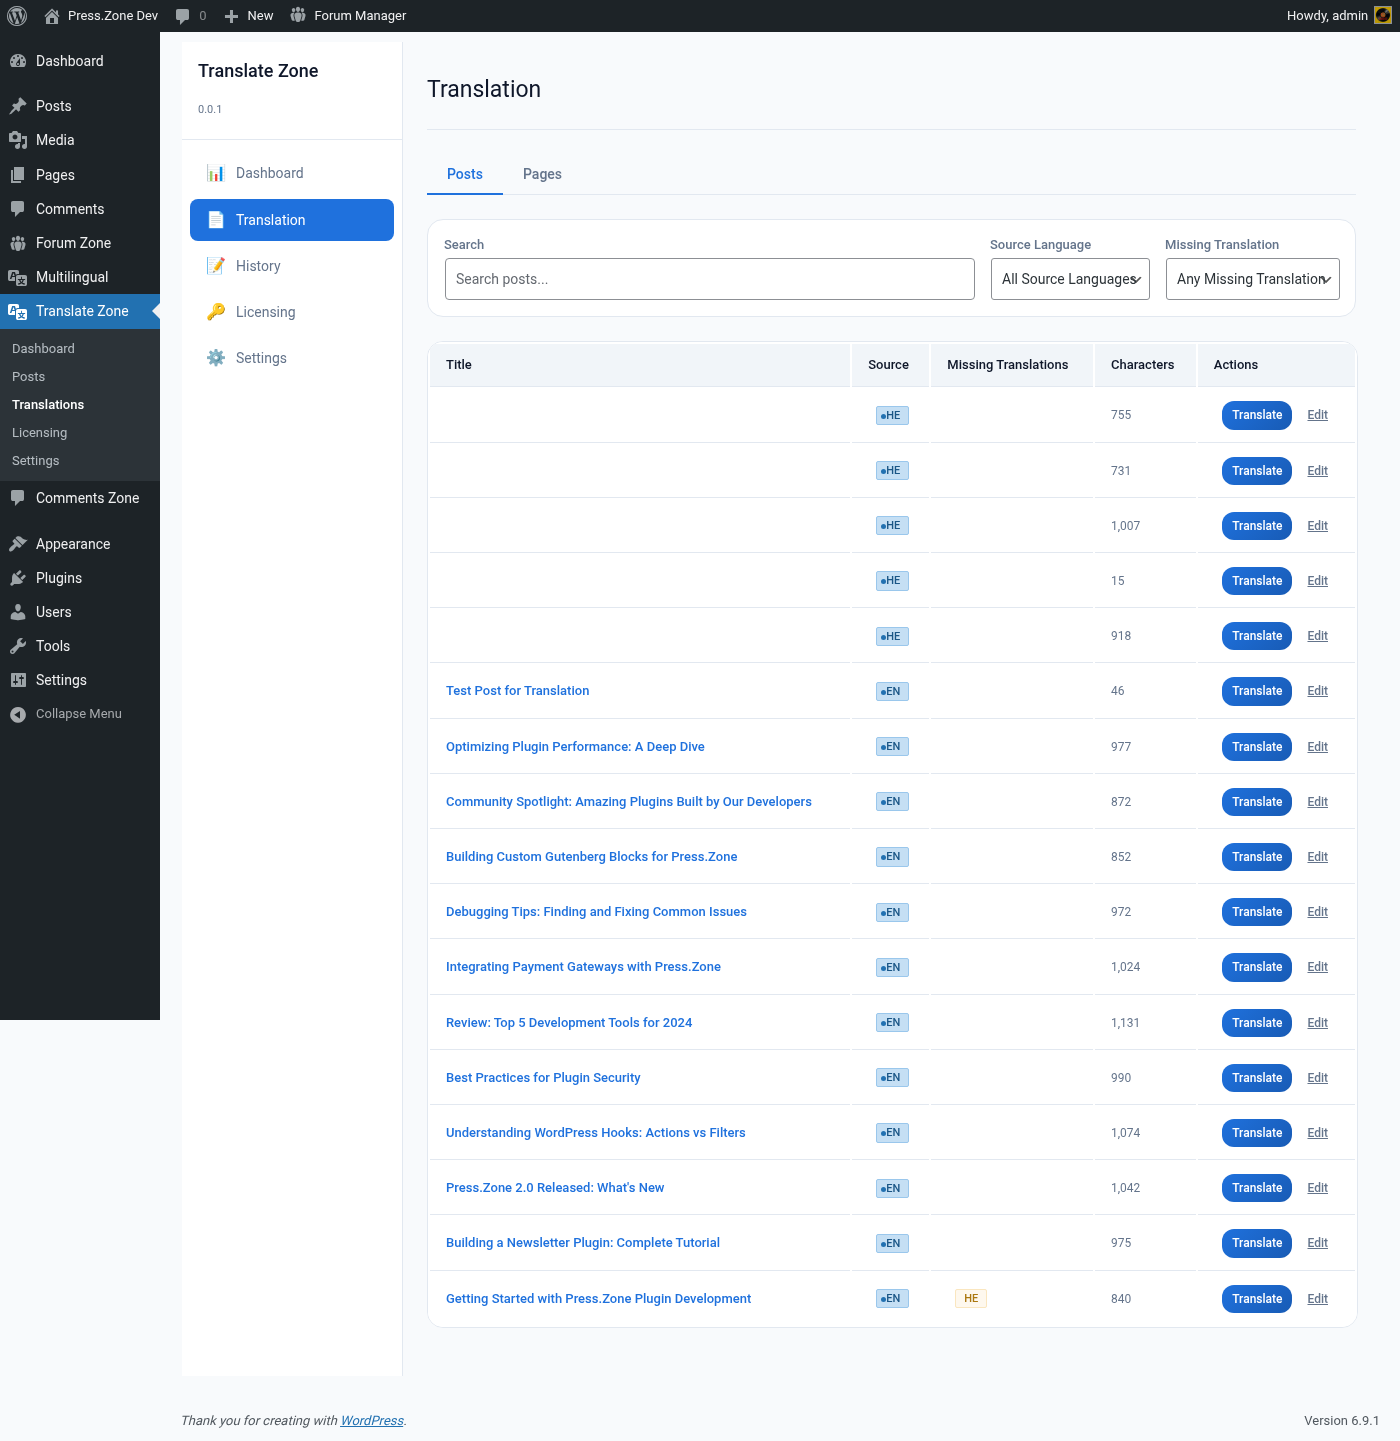Click the Pages icon in sidebar
Viewport: 1400px width, 1441px height.
click(x=18, y=175)
